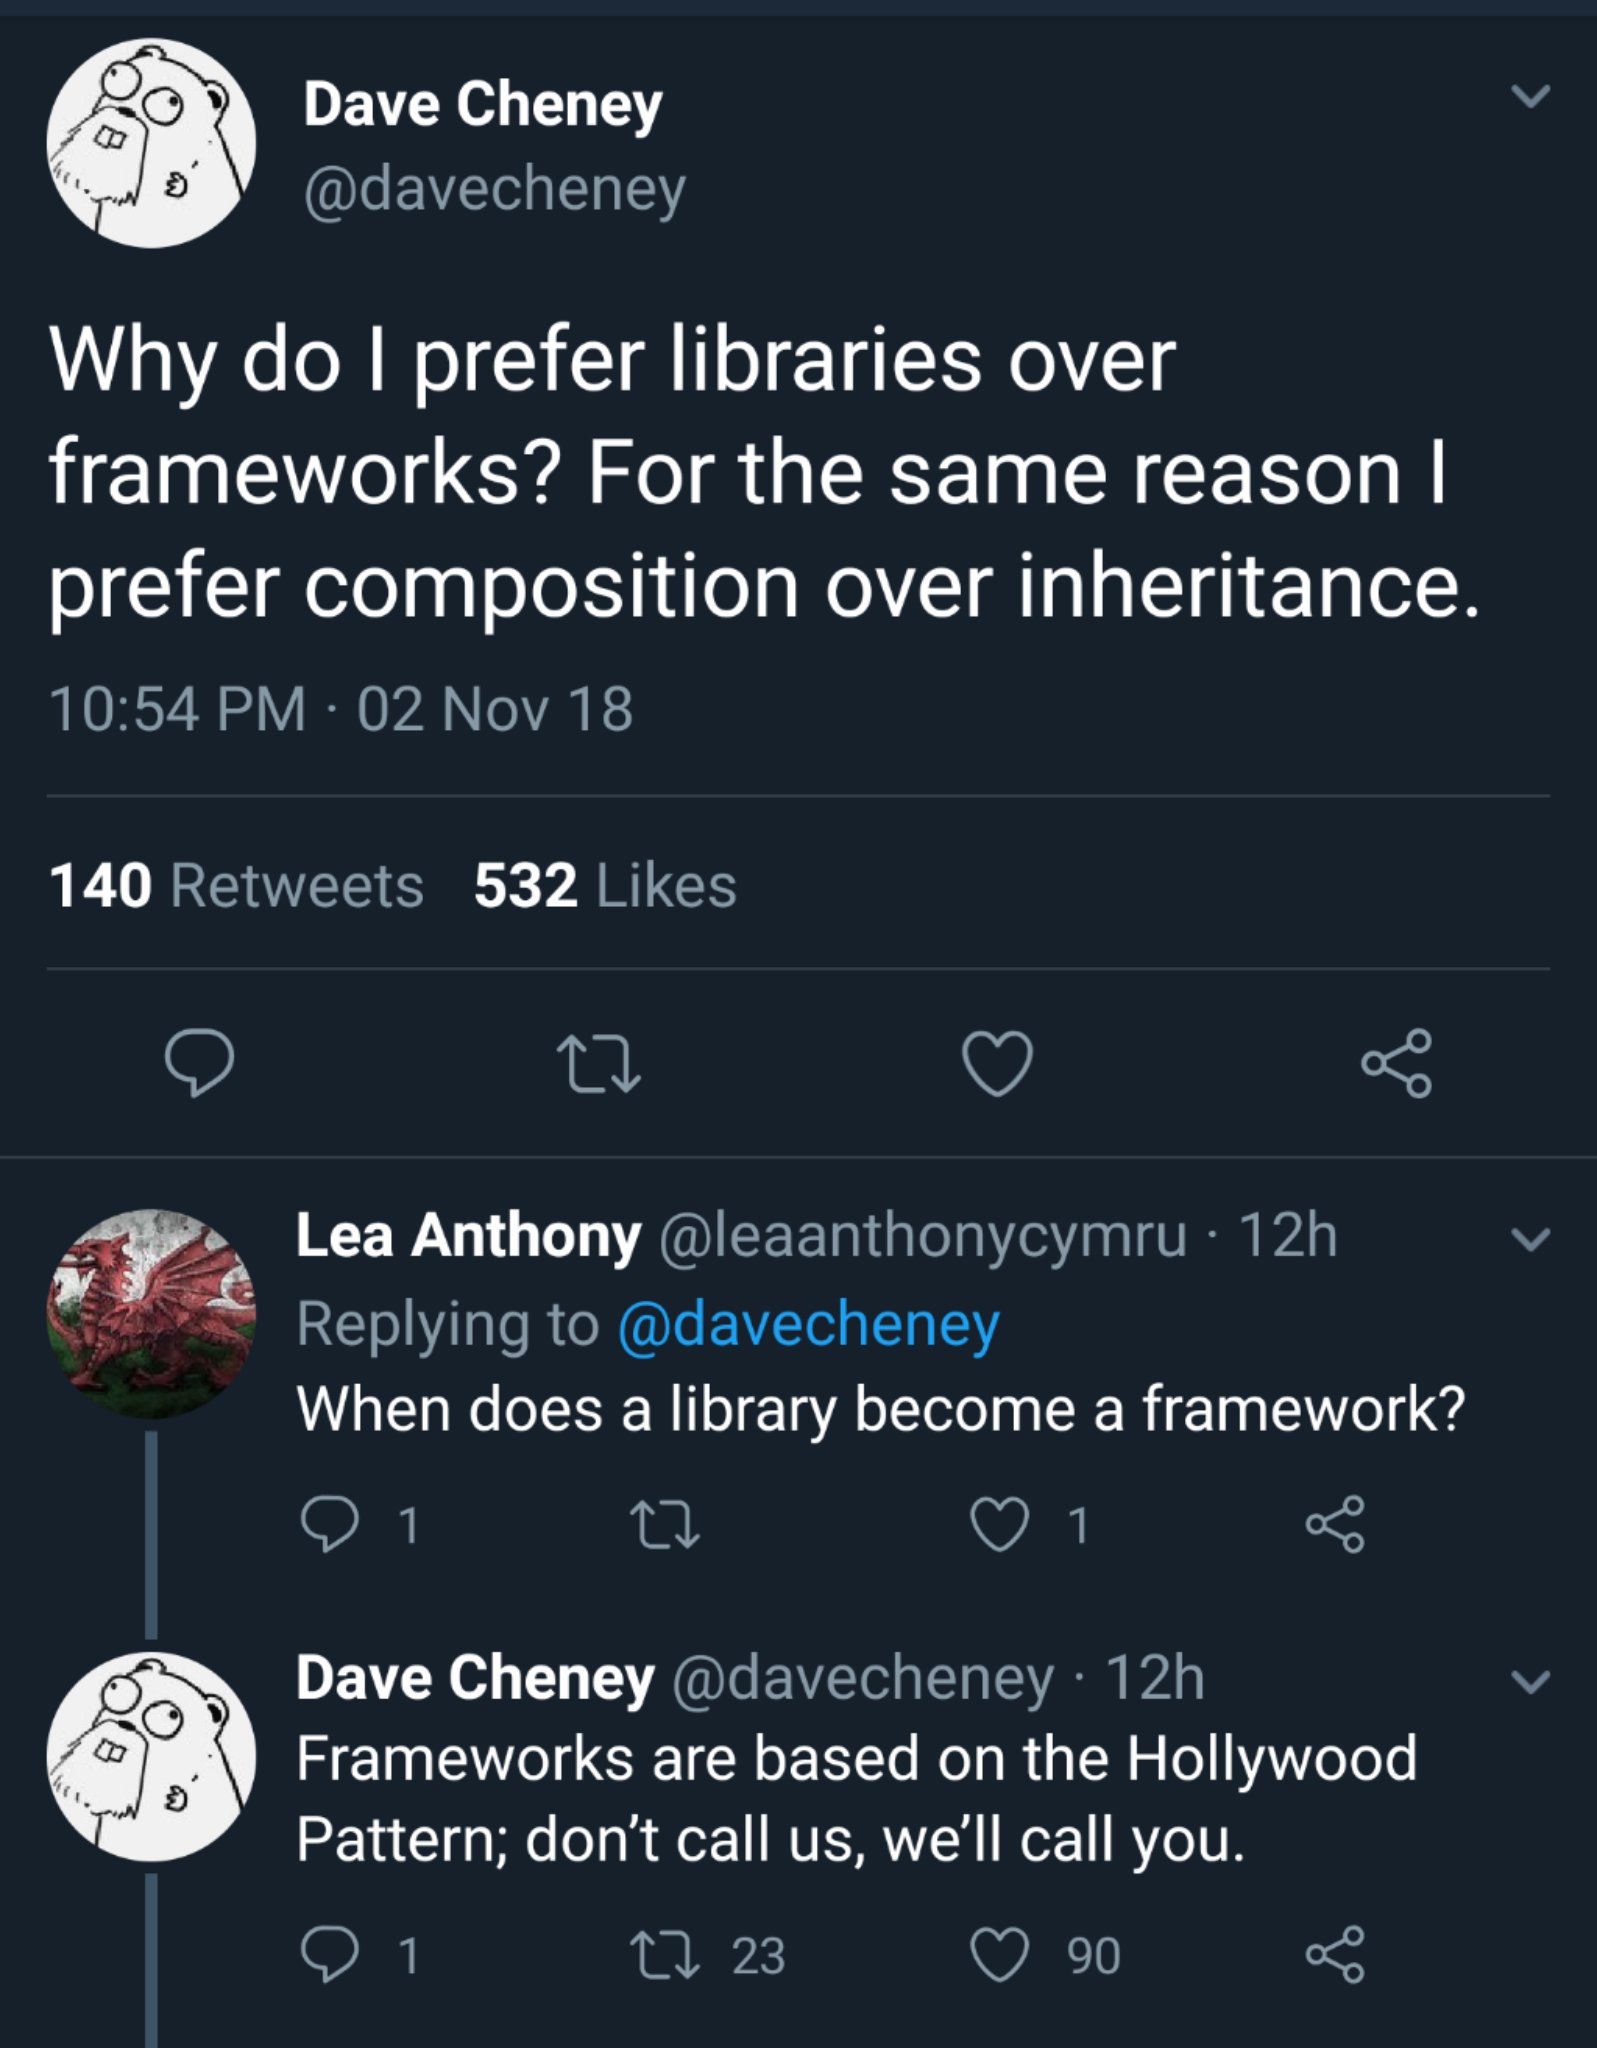The image size is (1597, 2048).
Task: Share the Hollywood Pattern reply
Action: click(x=1335, y=1955)
